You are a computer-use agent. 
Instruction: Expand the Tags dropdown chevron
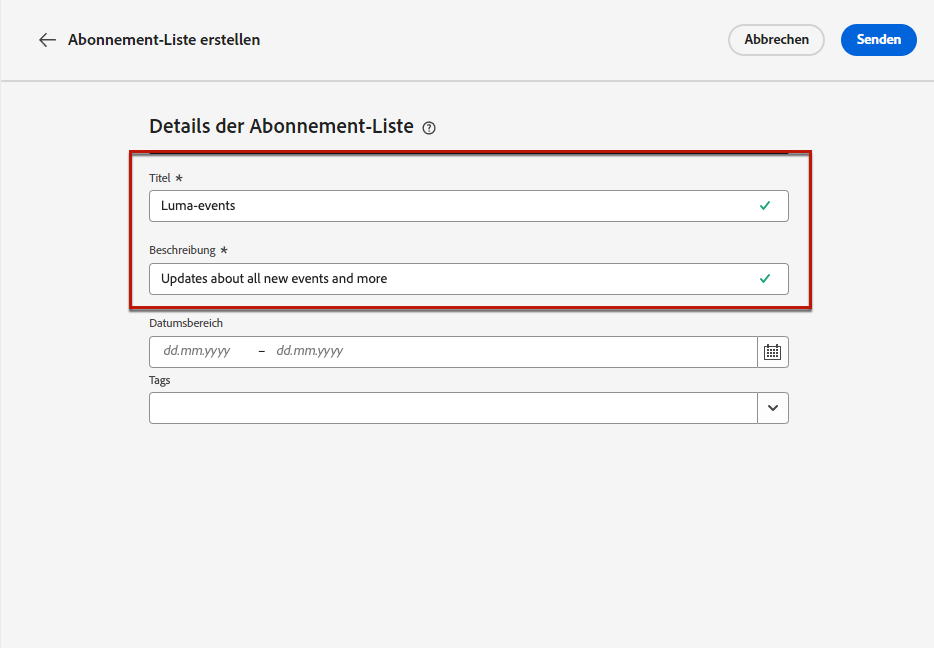pos(773,408)
